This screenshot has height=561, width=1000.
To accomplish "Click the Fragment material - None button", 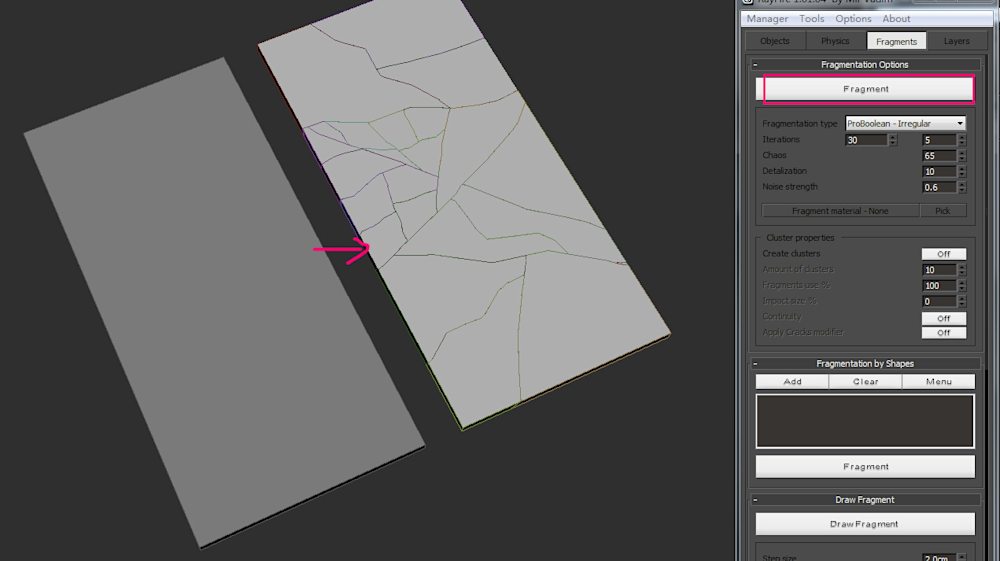I will pos(840,210).
